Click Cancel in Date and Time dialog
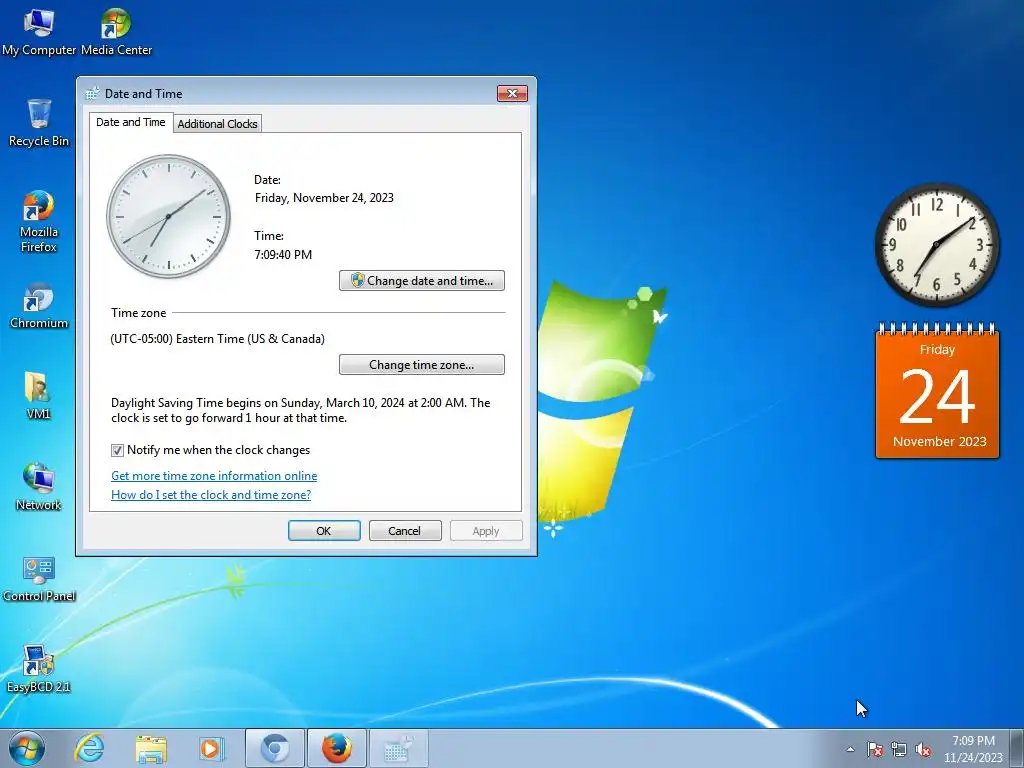The width and height of the screenshot is (1024, 768). 405,530
